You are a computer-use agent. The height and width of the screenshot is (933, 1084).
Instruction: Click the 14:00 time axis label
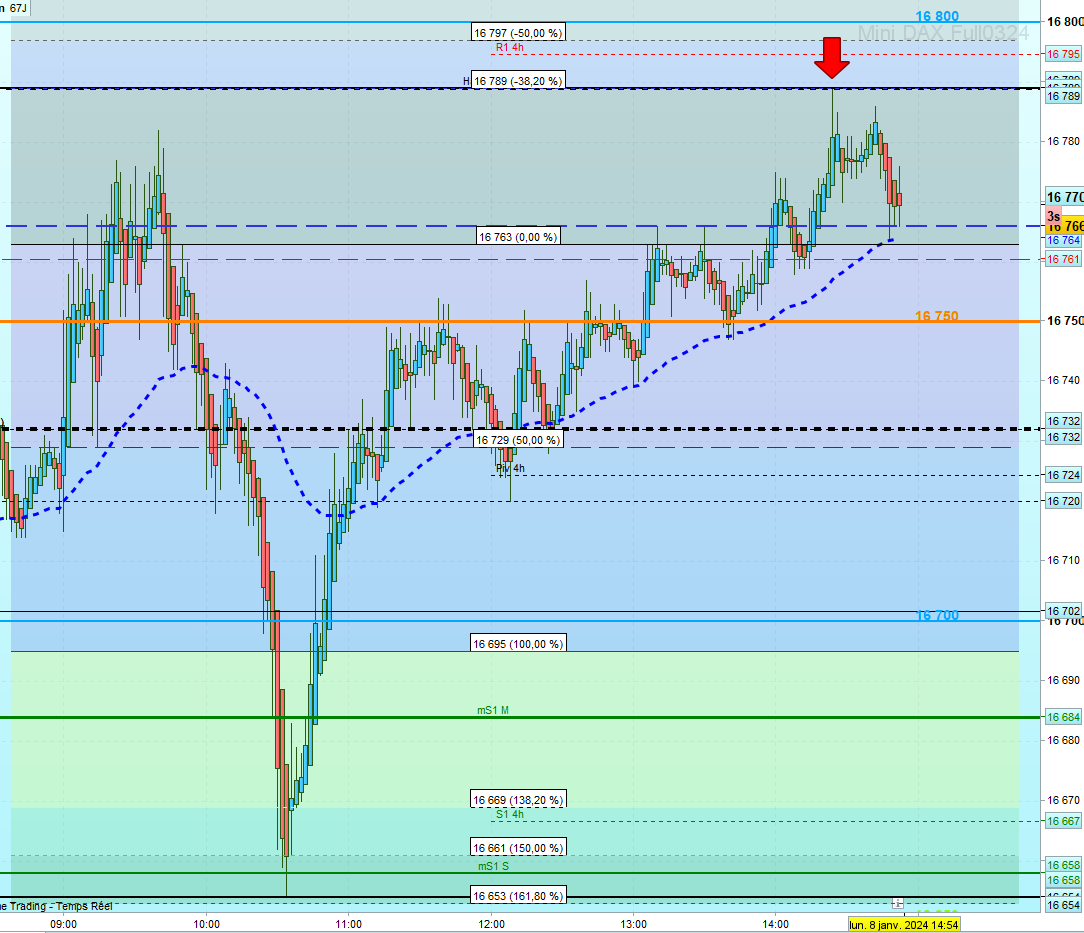pyautogui.click(x=776, y=924)
